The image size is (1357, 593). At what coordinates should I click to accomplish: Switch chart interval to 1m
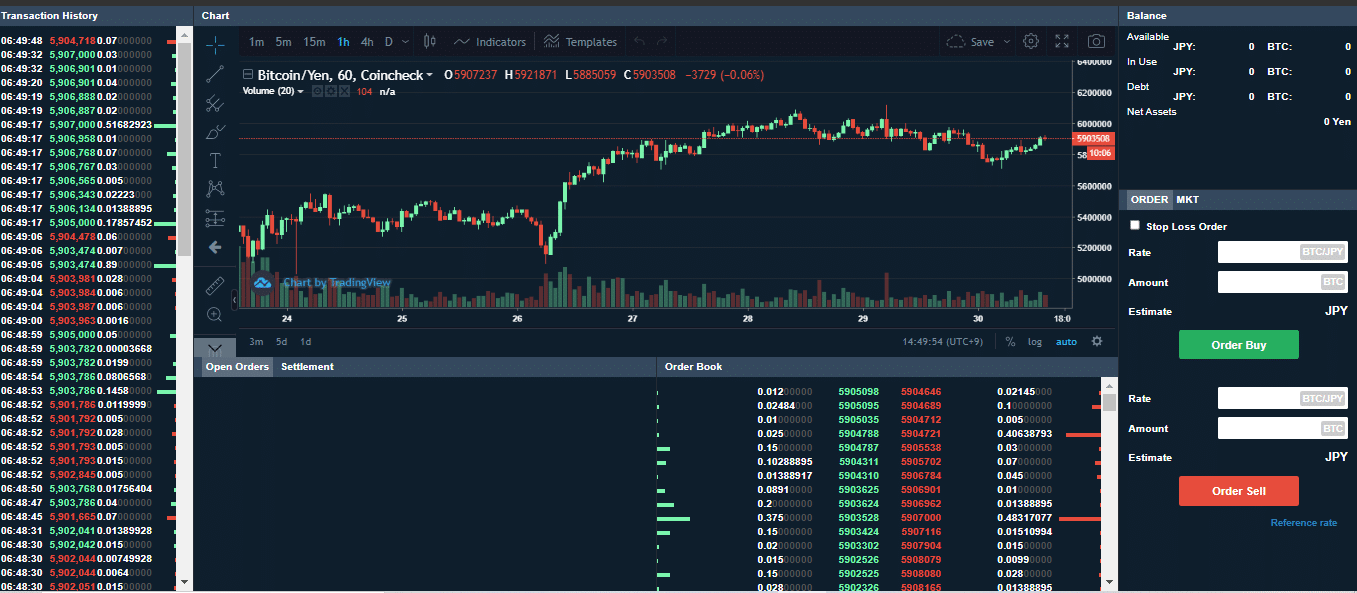tap(257, 42)
